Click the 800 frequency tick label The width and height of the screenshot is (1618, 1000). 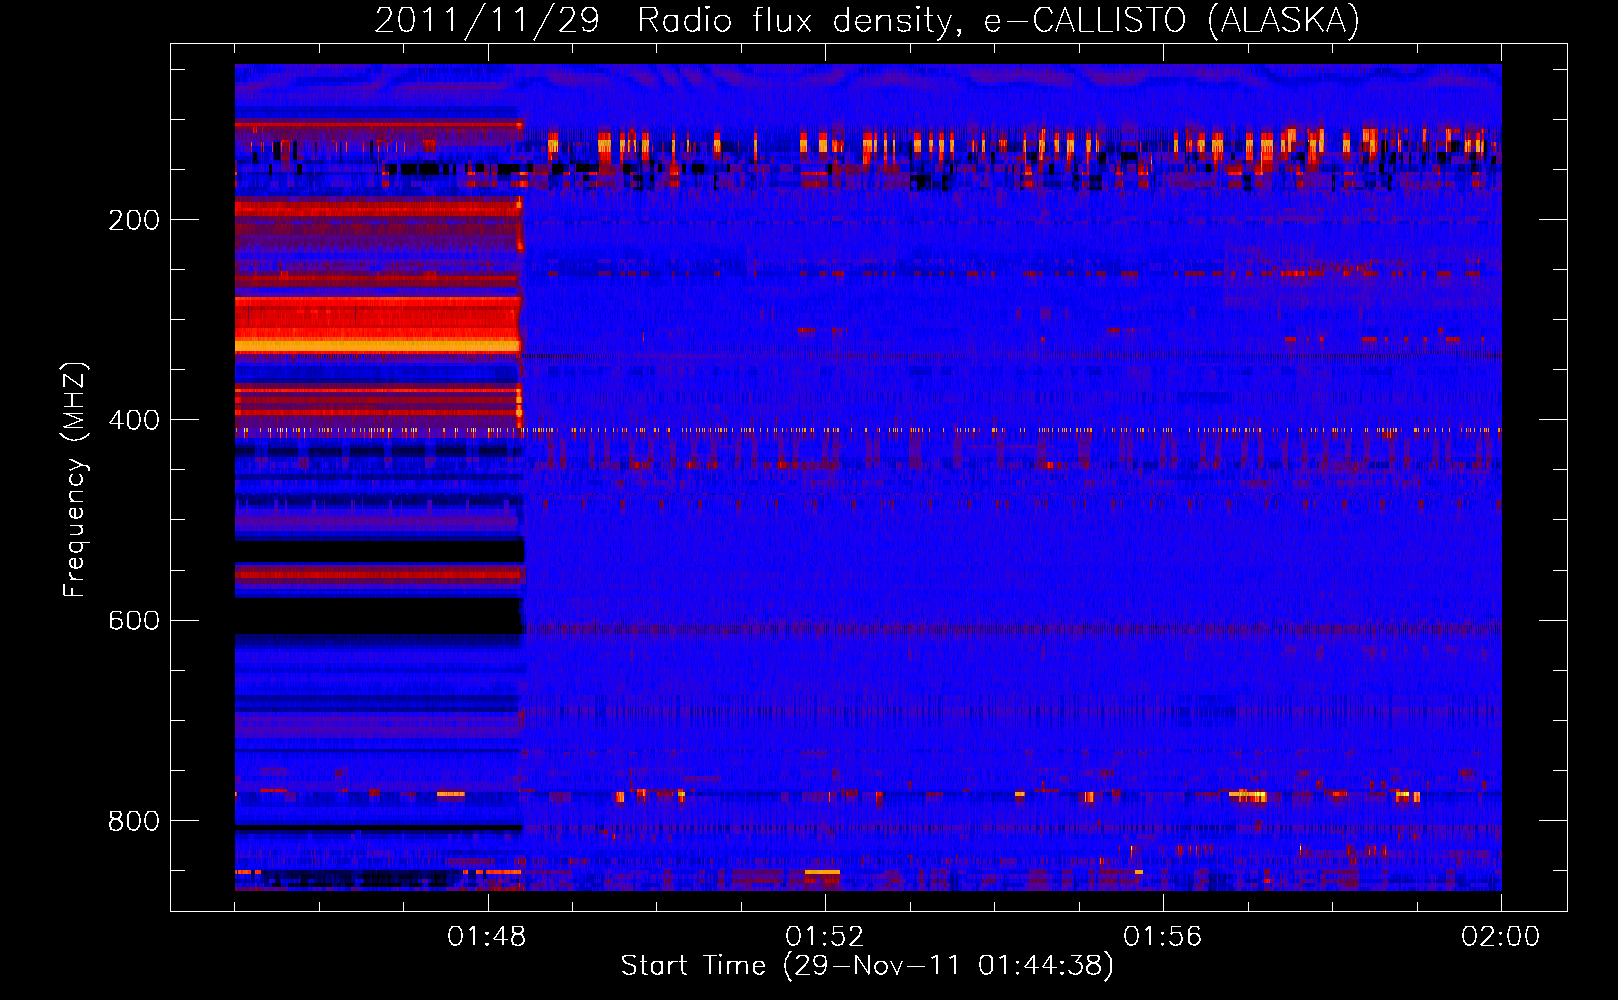(x=134, y=821)
